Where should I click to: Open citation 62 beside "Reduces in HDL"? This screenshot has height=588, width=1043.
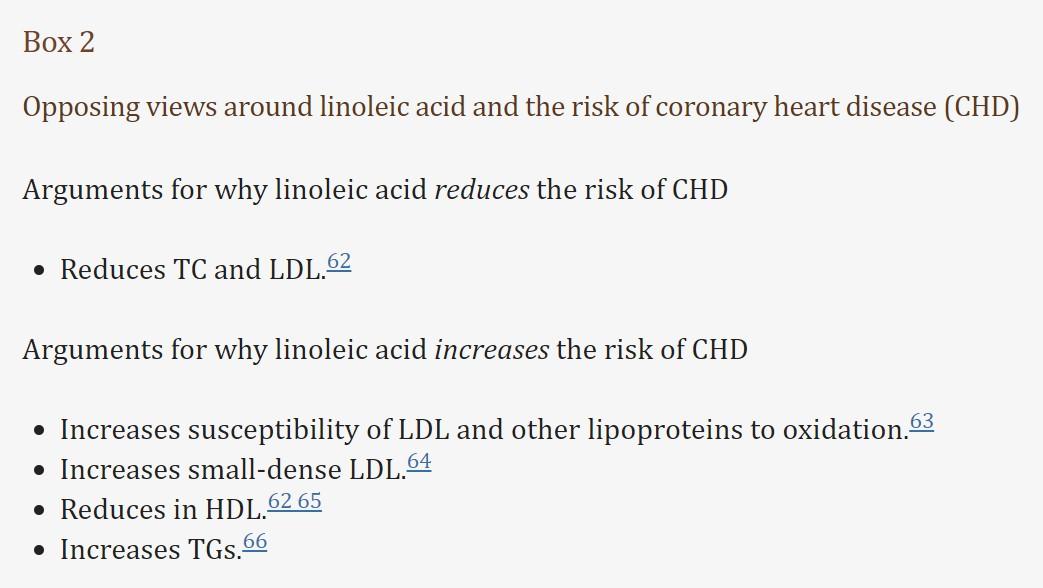coord(280,502)
